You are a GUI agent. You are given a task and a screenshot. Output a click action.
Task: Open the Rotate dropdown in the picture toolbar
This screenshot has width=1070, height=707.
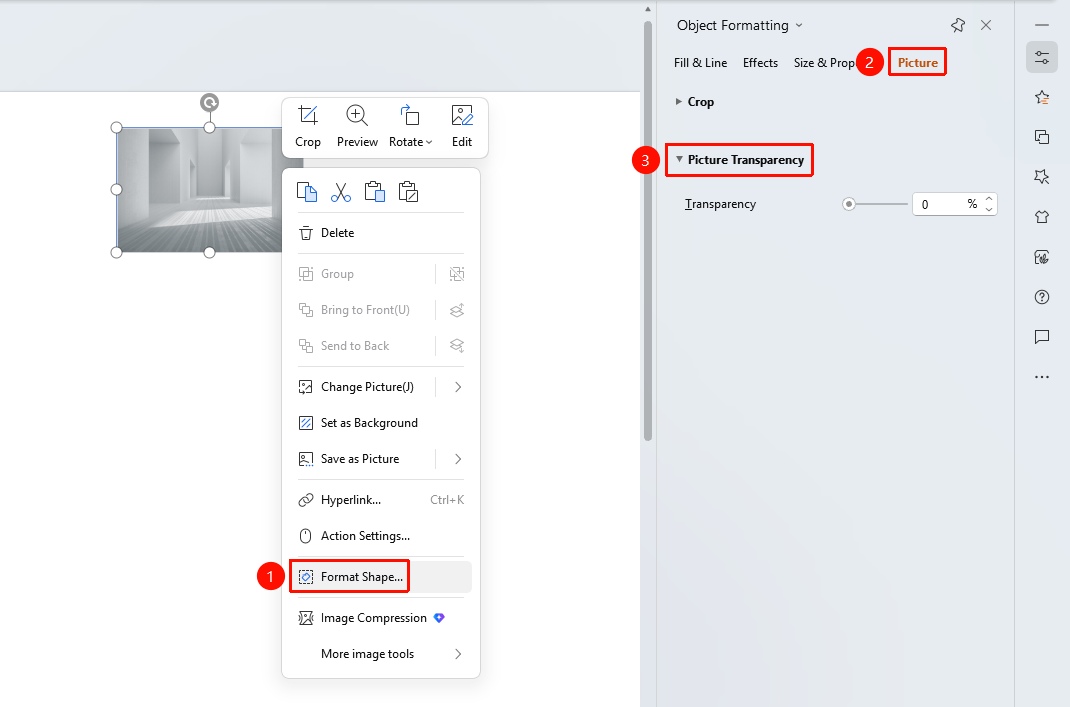410,126
